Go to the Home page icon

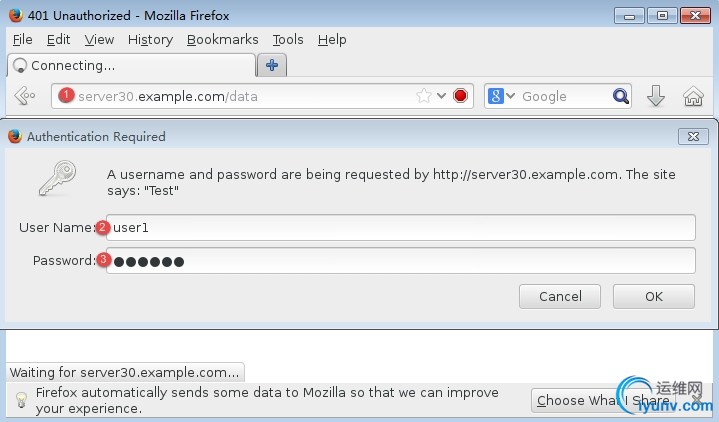pyautogui.click(x=693, y=96)
